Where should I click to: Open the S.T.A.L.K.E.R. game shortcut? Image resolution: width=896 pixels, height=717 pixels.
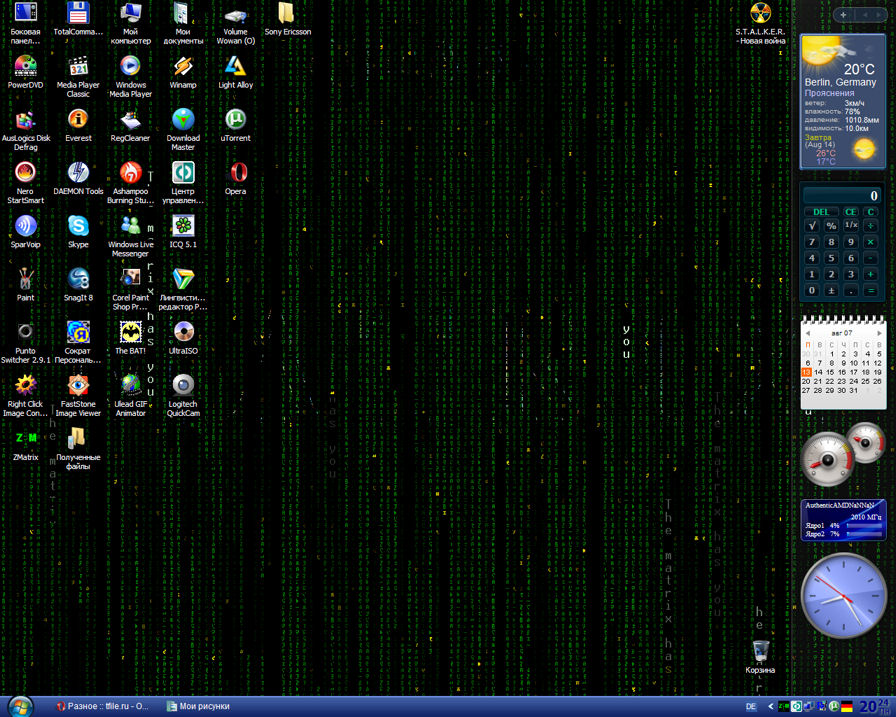pos(761,14)
